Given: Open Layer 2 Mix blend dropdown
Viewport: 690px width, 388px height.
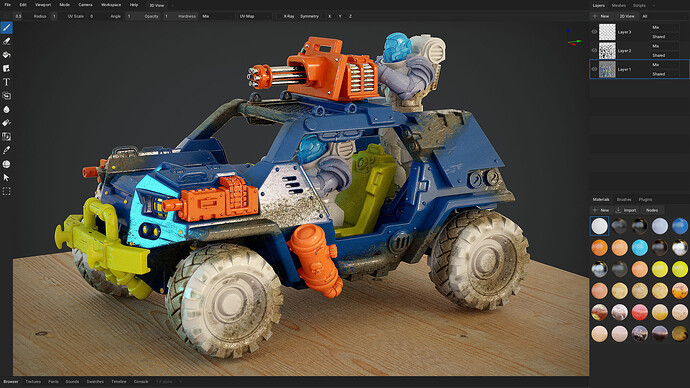Looking at the screenshot, I should [x=664, y=46].
